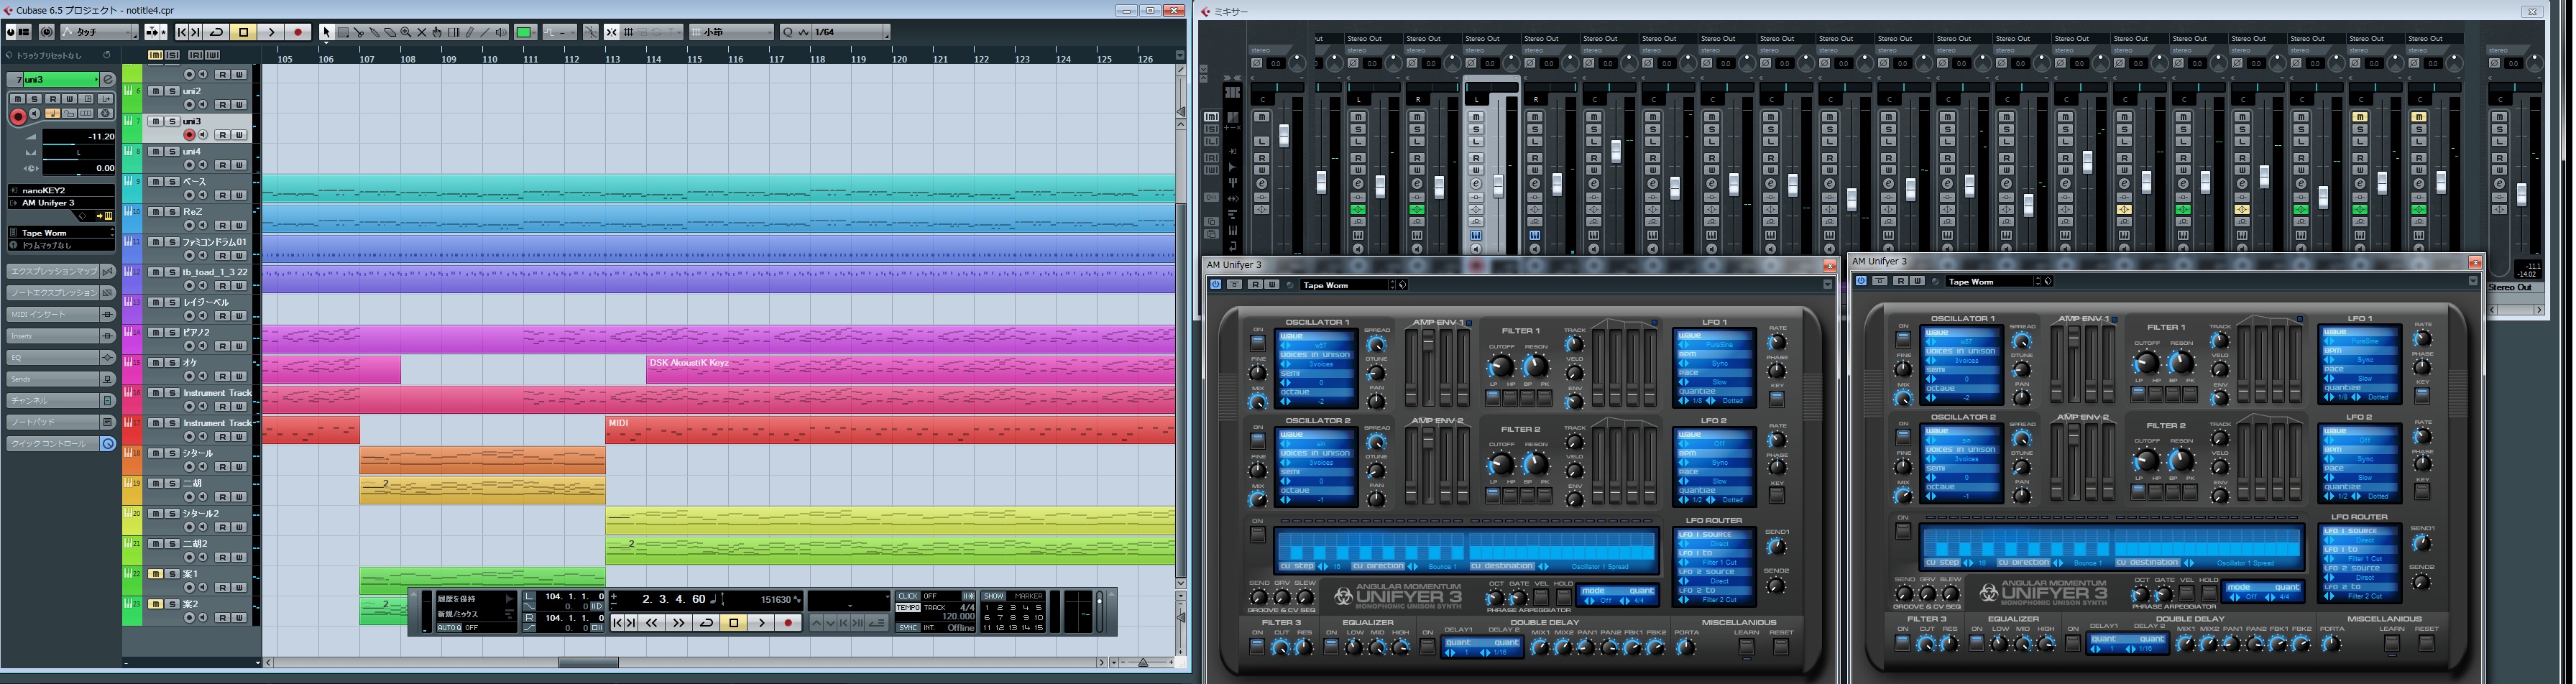
Task: Click Play in the top toolbar
Action: point(271,32)
